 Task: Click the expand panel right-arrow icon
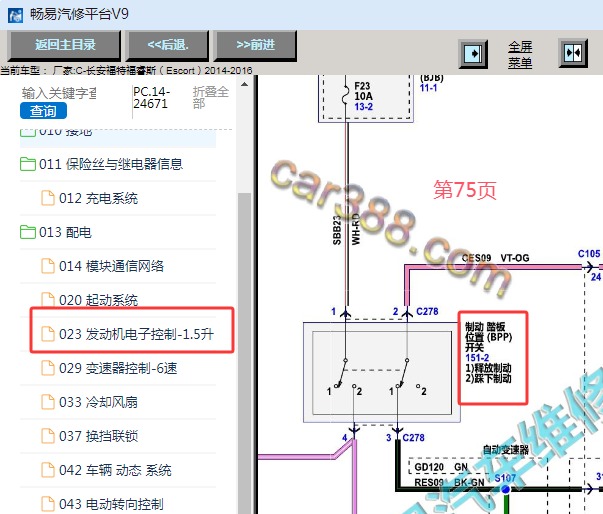click(x=474, y=54)
